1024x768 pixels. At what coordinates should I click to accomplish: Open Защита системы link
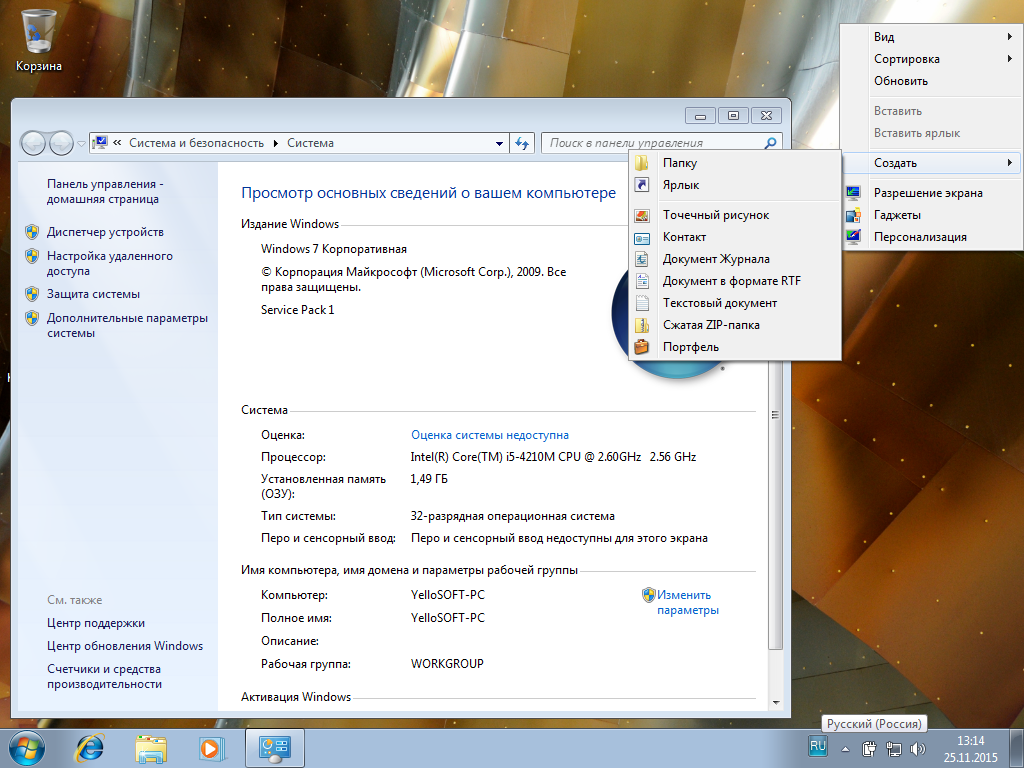[x=93, y=294]
